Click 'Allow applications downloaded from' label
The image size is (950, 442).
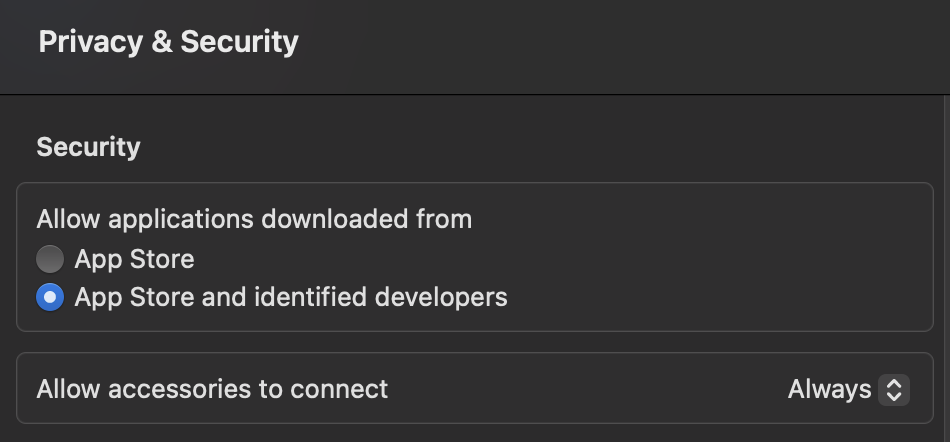coord(254,219)
